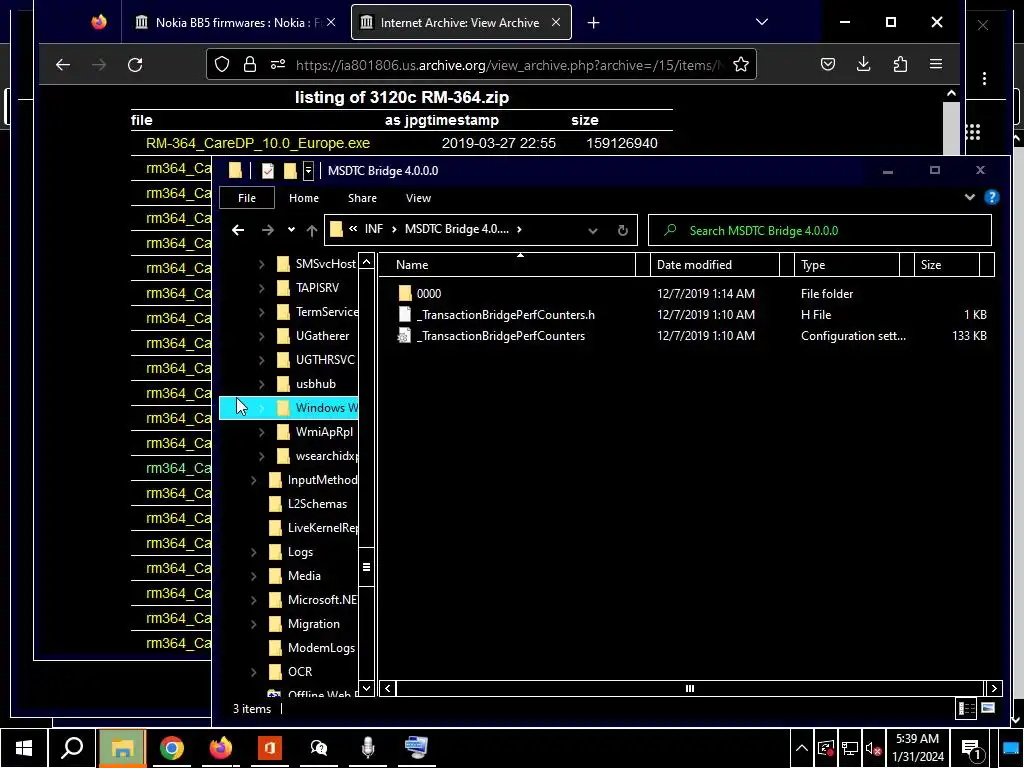Go up one folder level in Explorer
1024x768 pixels.
[x=312, y=230]
